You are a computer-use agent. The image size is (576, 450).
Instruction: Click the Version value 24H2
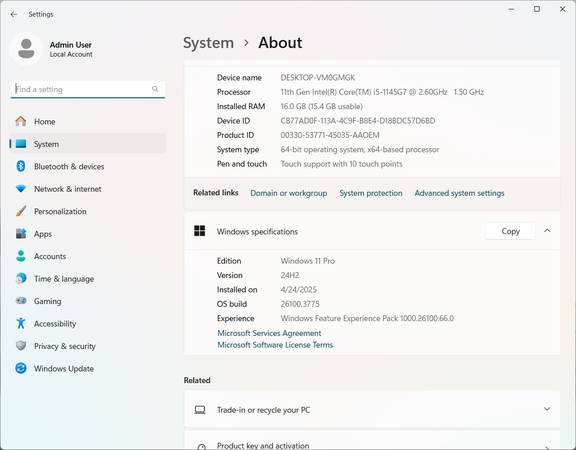[289, 275]
